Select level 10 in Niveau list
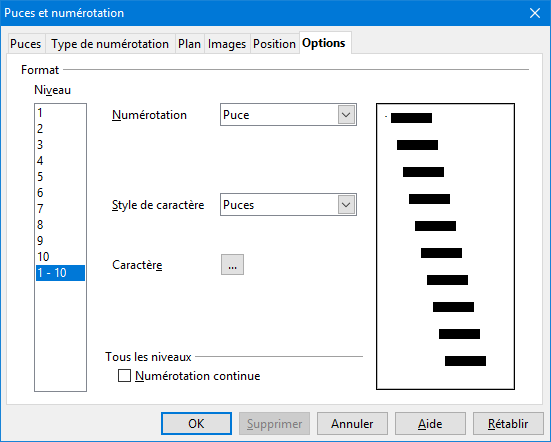 click(60, 257)
